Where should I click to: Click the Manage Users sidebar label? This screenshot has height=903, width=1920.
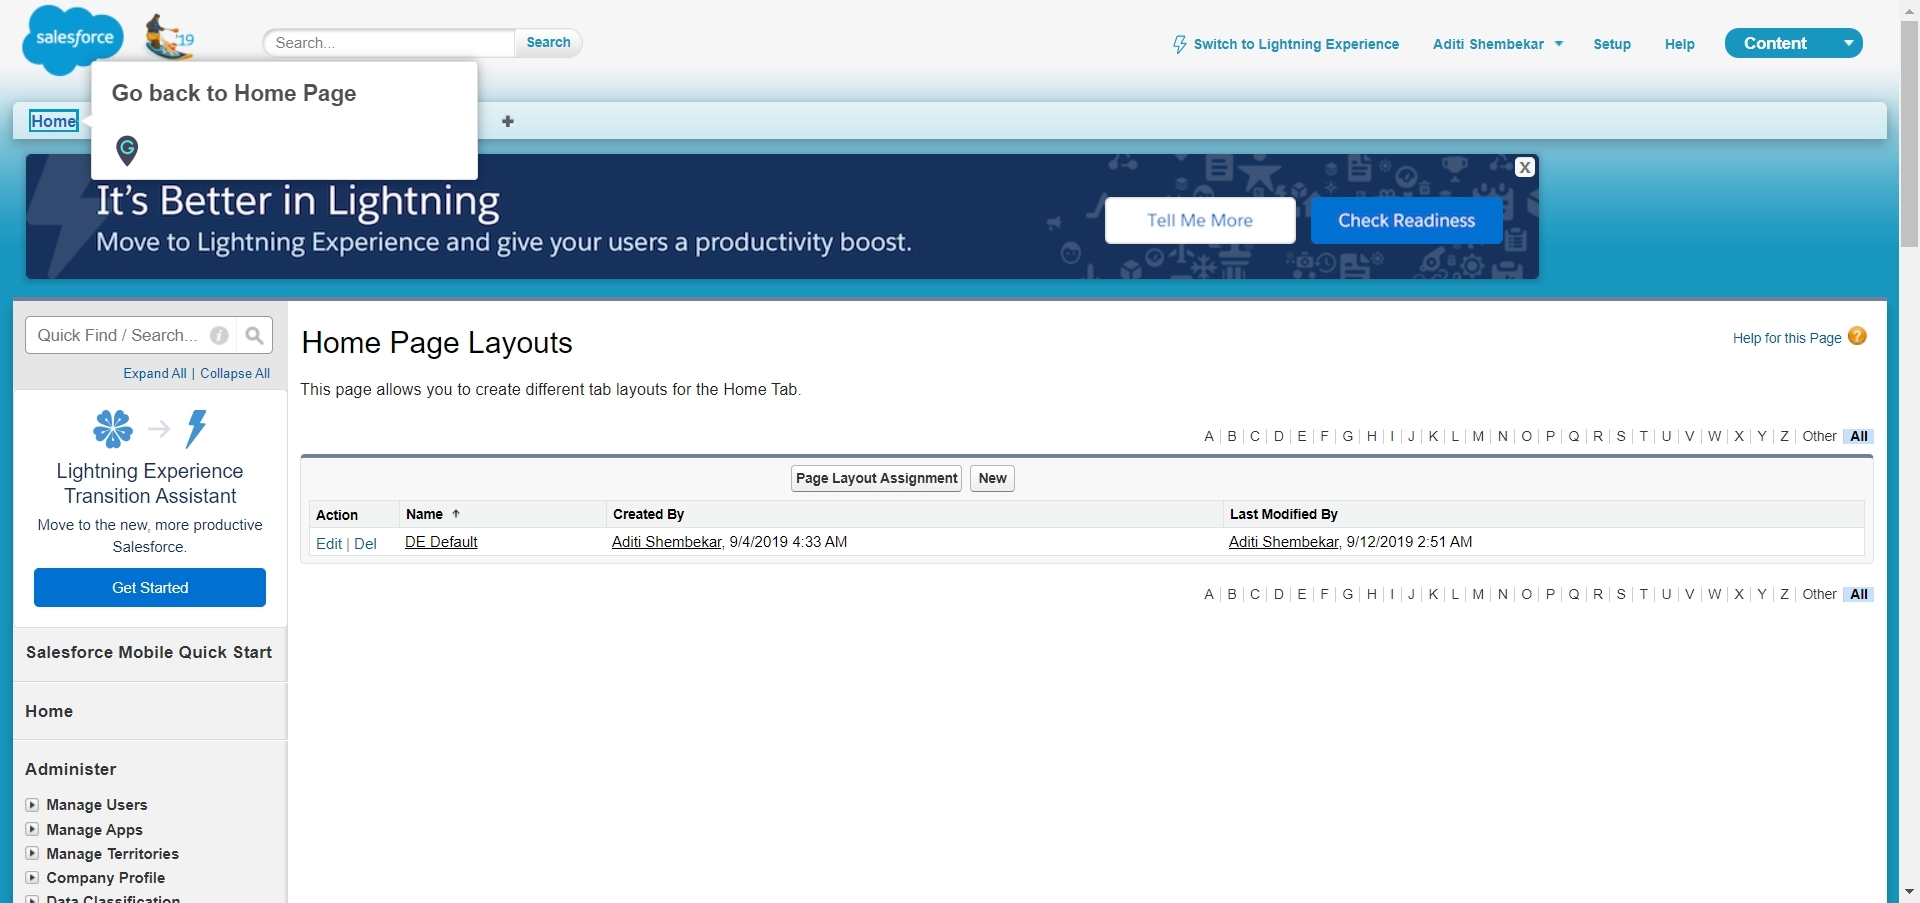[97, 805]
